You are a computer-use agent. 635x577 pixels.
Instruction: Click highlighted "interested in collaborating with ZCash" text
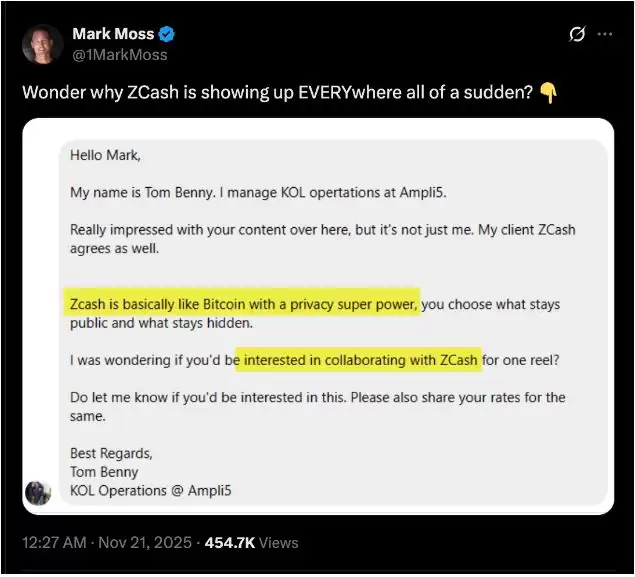pos(359,359)
